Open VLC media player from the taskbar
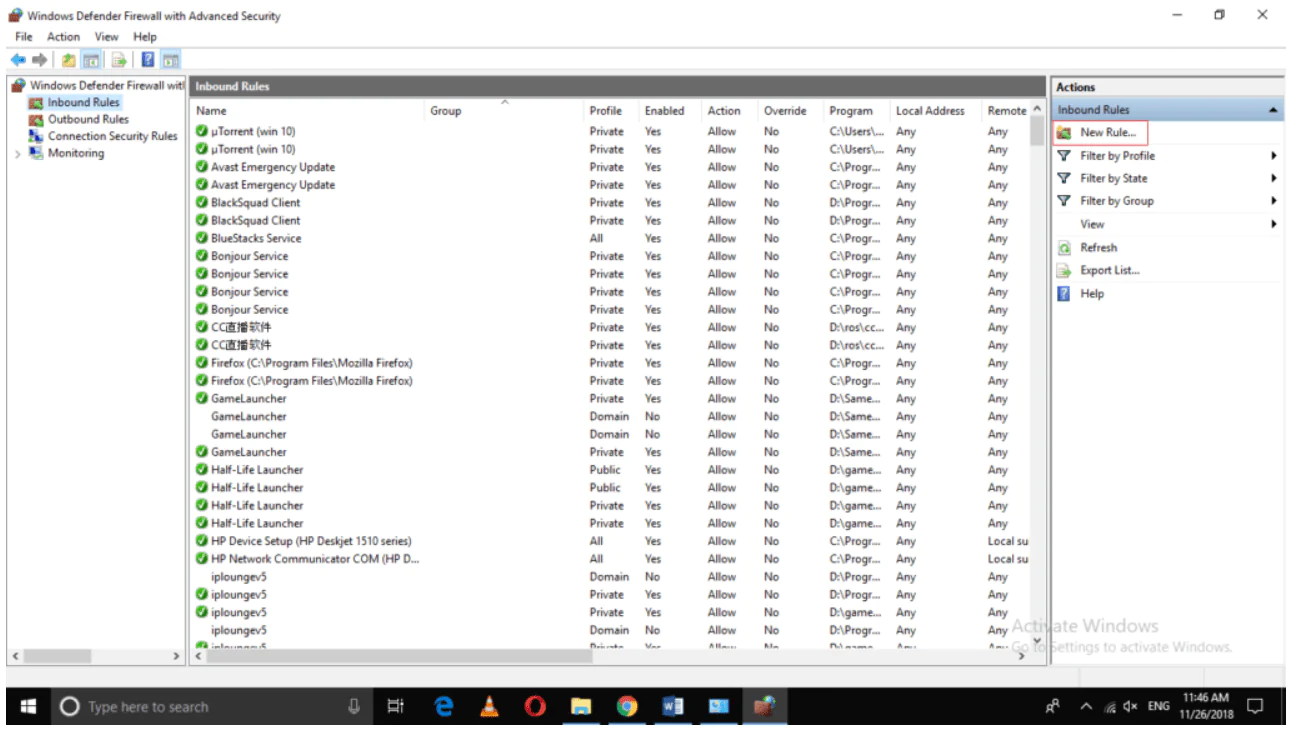This screenshot has width=1299, height=734. pyautogui.click(x=490, y=707)
